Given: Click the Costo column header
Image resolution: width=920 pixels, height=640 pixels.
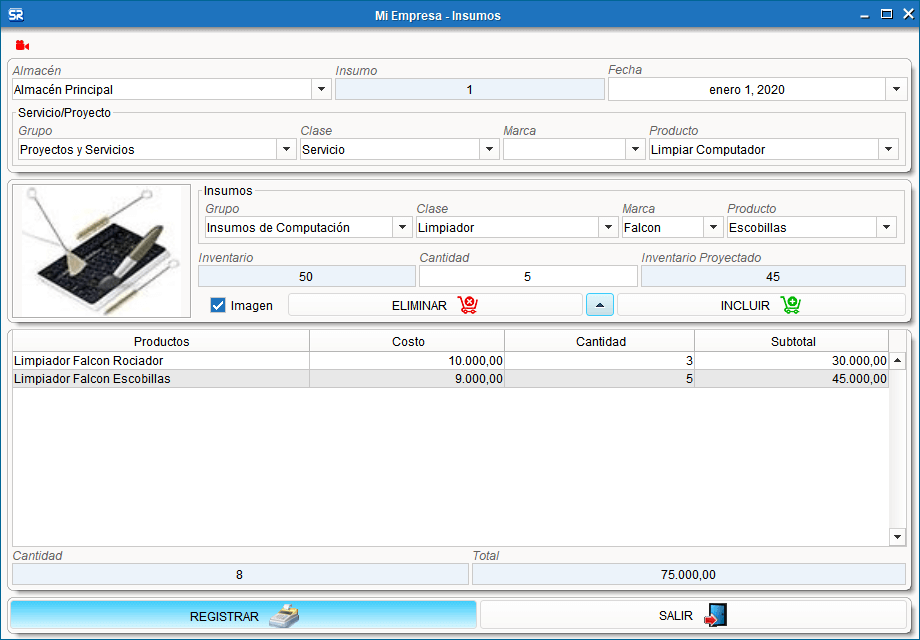Looking at the screenshot, I should 408,341.
